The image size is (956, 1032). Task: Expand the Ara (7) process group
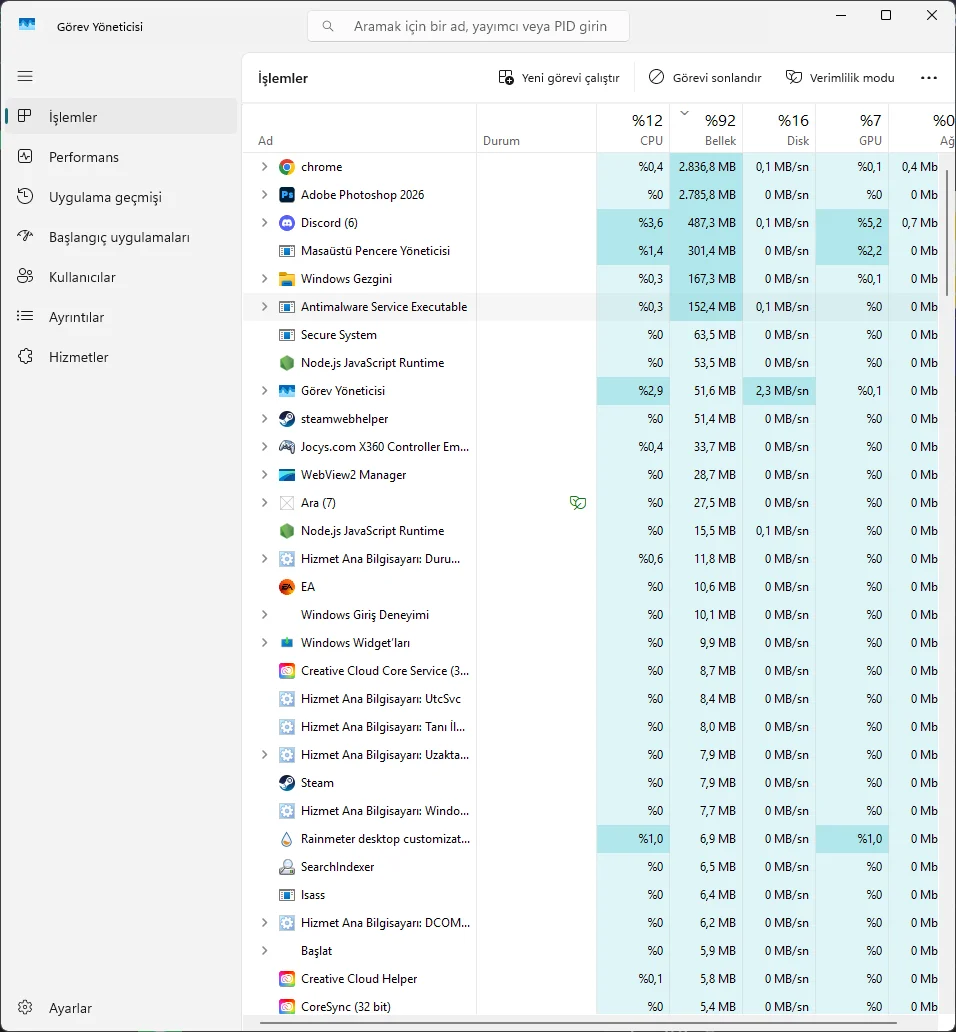click(264, 503)
